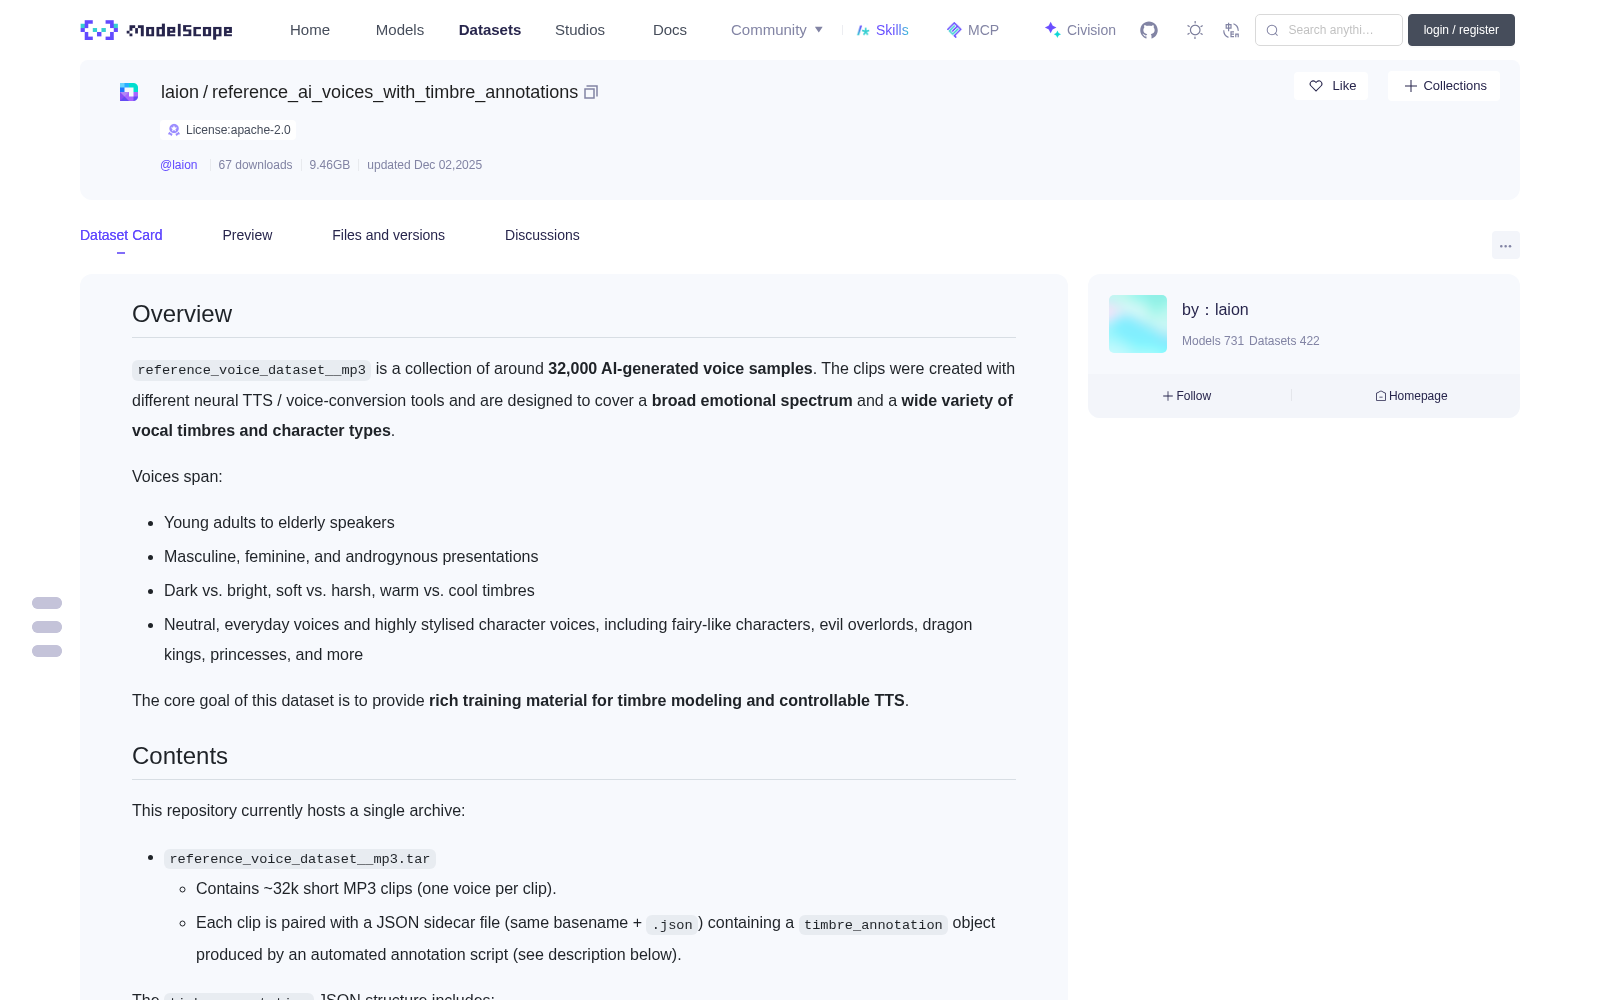Click the License:apache-2.0 tag
The width and height of the screenshot is (1600, 1000).
click(x=228, y=130)
